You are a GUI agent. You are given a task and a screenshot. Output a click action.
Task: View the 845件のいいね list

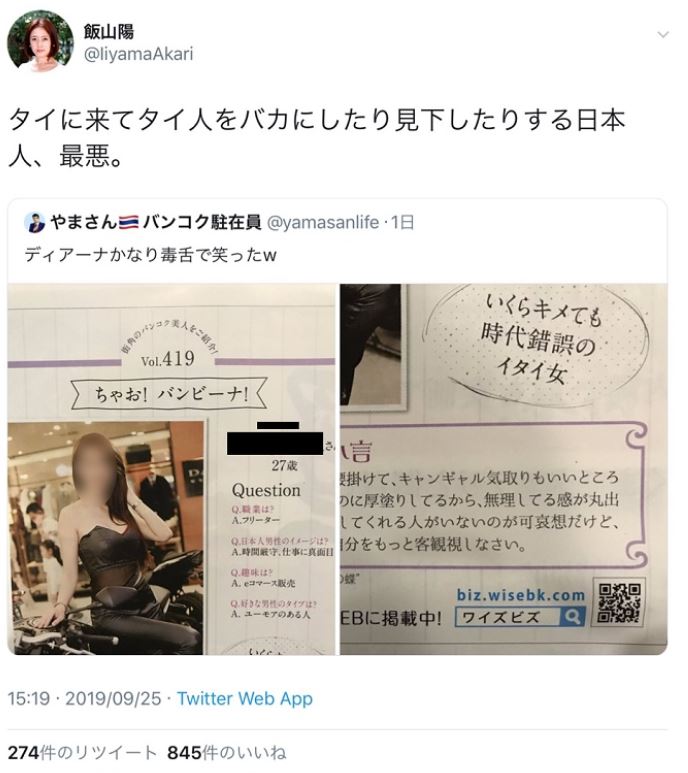tap(227, 753)
